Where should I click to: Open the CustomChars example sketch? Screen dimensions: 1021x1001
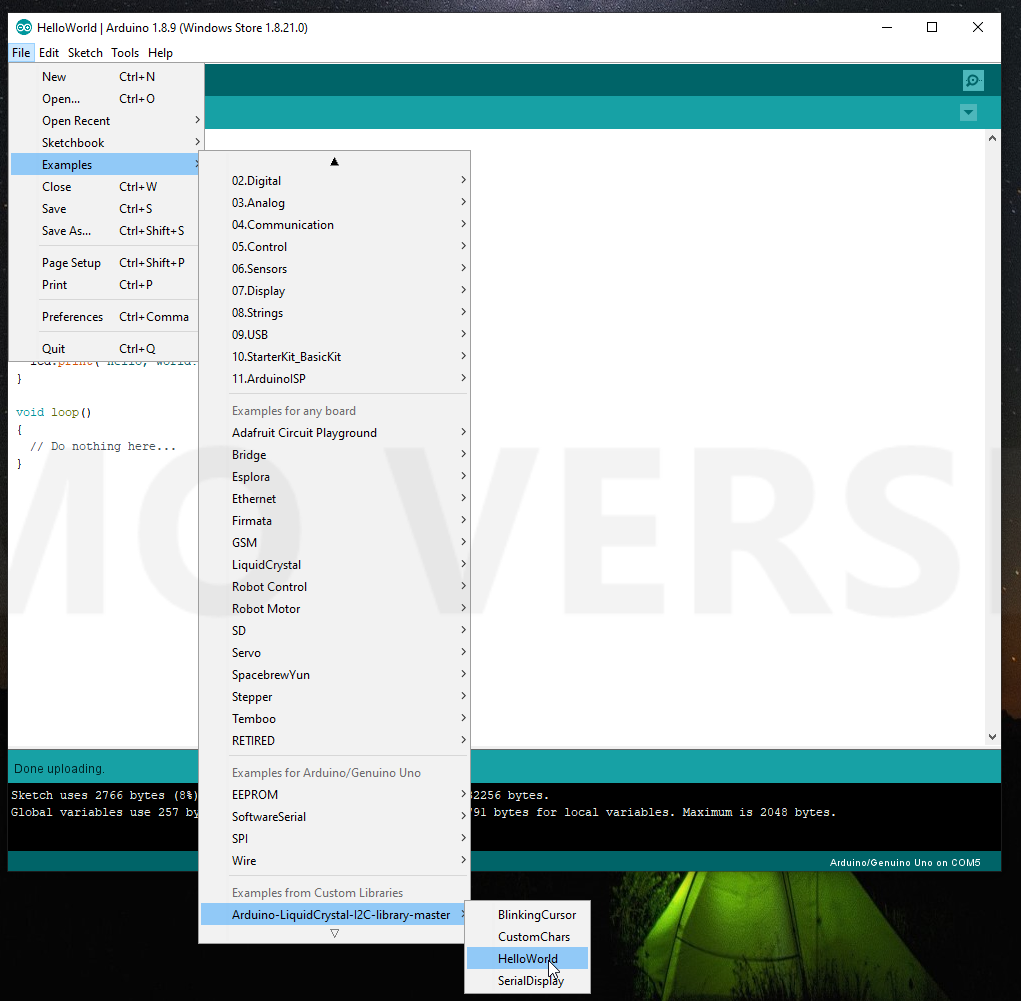click(x=527, y=937)
